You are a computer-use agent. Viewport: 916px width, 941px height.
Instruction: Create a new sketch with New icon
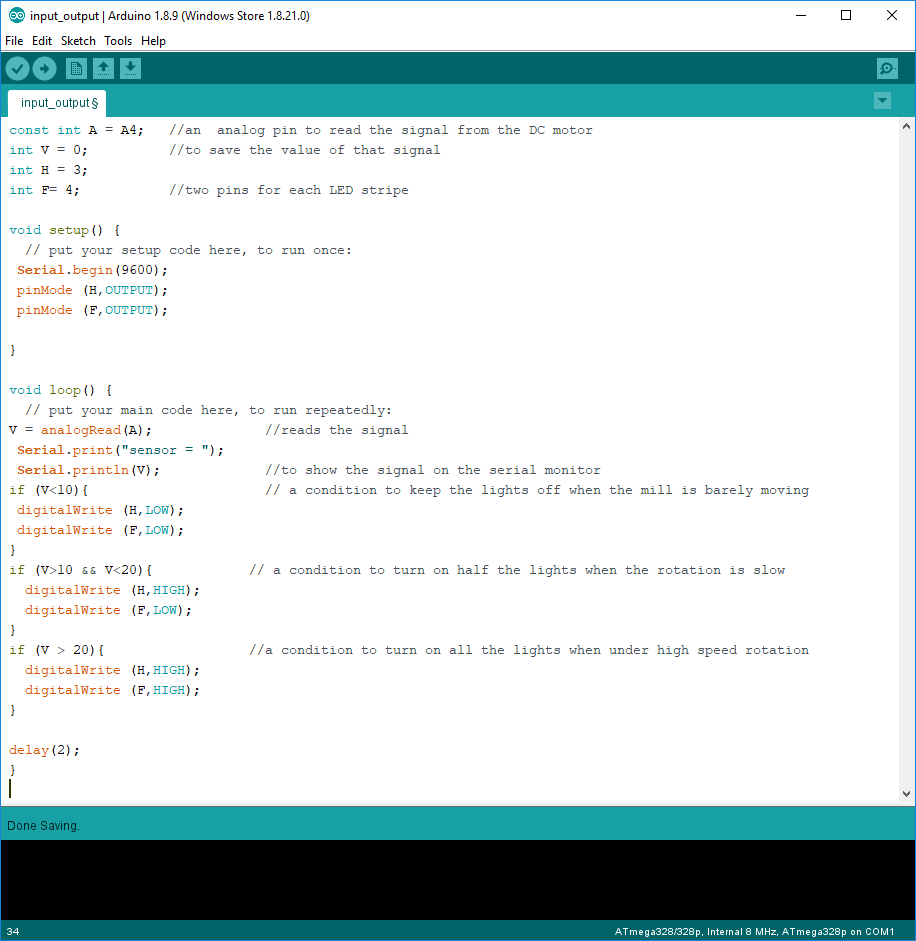(76, 69)
